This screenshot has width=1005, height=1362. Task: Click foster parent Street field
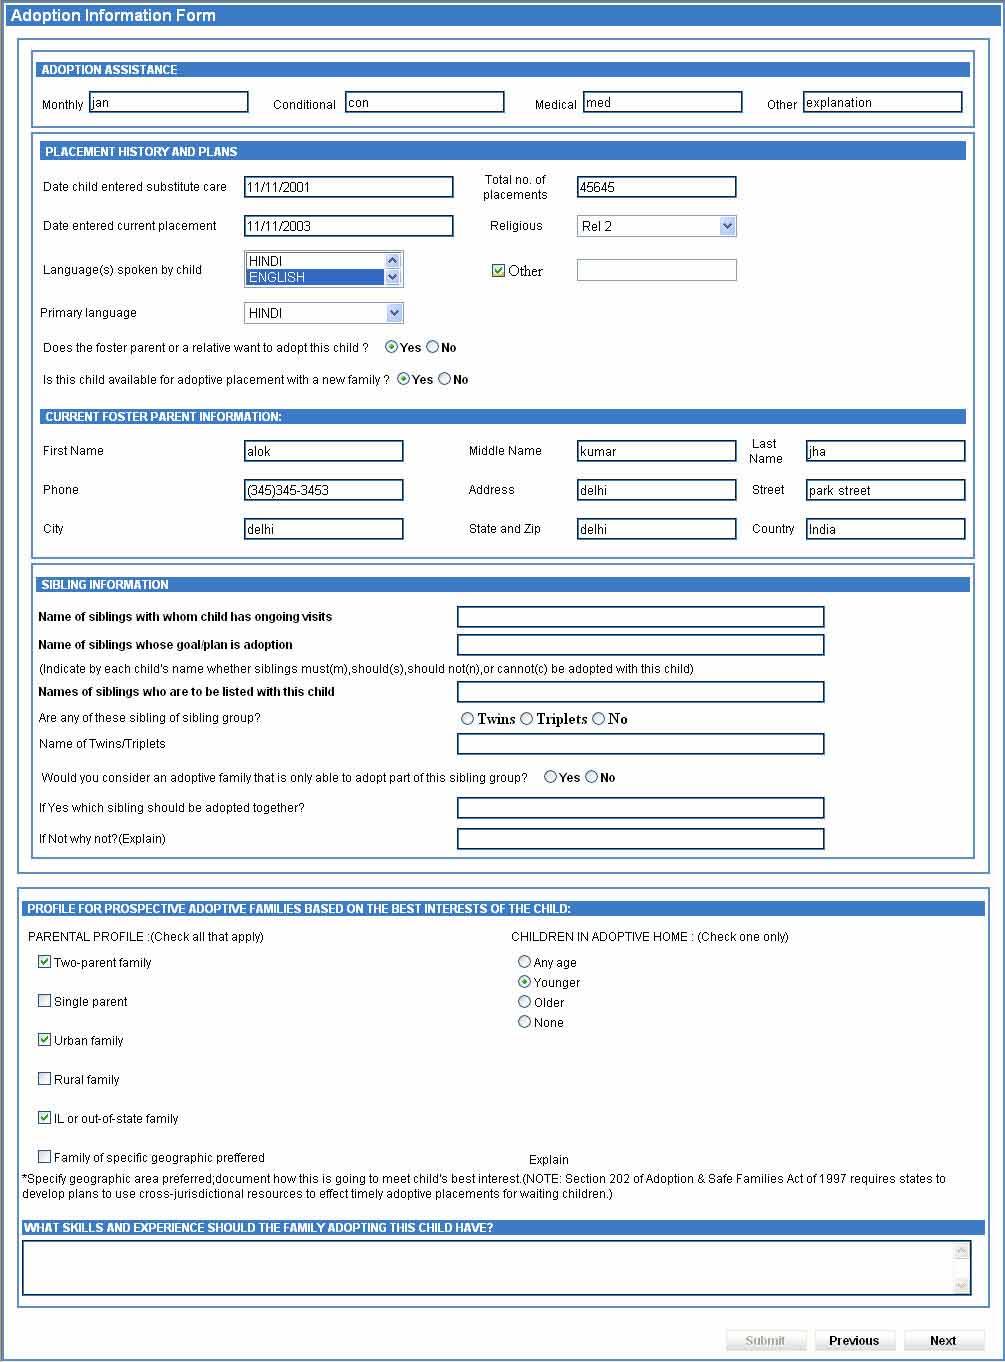coord(885,490)
